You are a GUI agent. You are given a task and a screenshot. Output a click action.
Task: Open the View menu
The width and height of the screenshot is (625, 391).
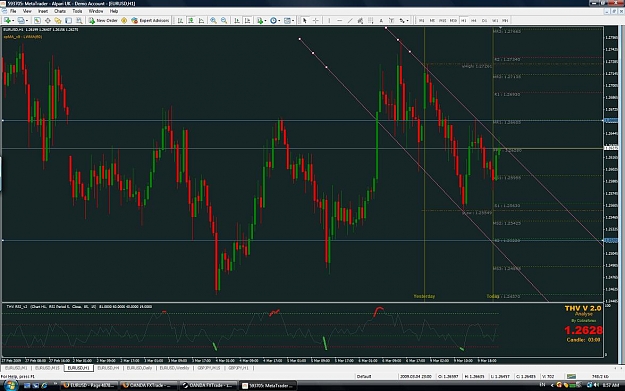tap(27, 11)
